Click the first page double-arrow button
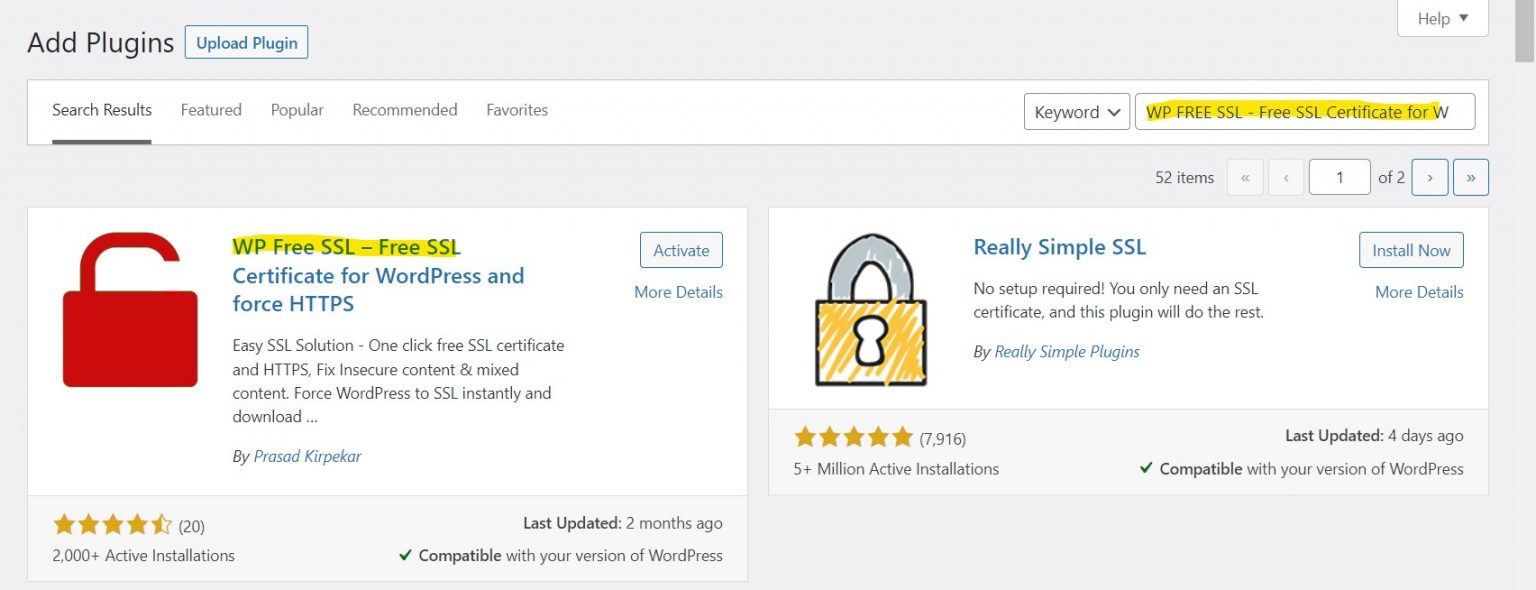This screenshot has width=1536, height=590. click(x=1245, y=177)
